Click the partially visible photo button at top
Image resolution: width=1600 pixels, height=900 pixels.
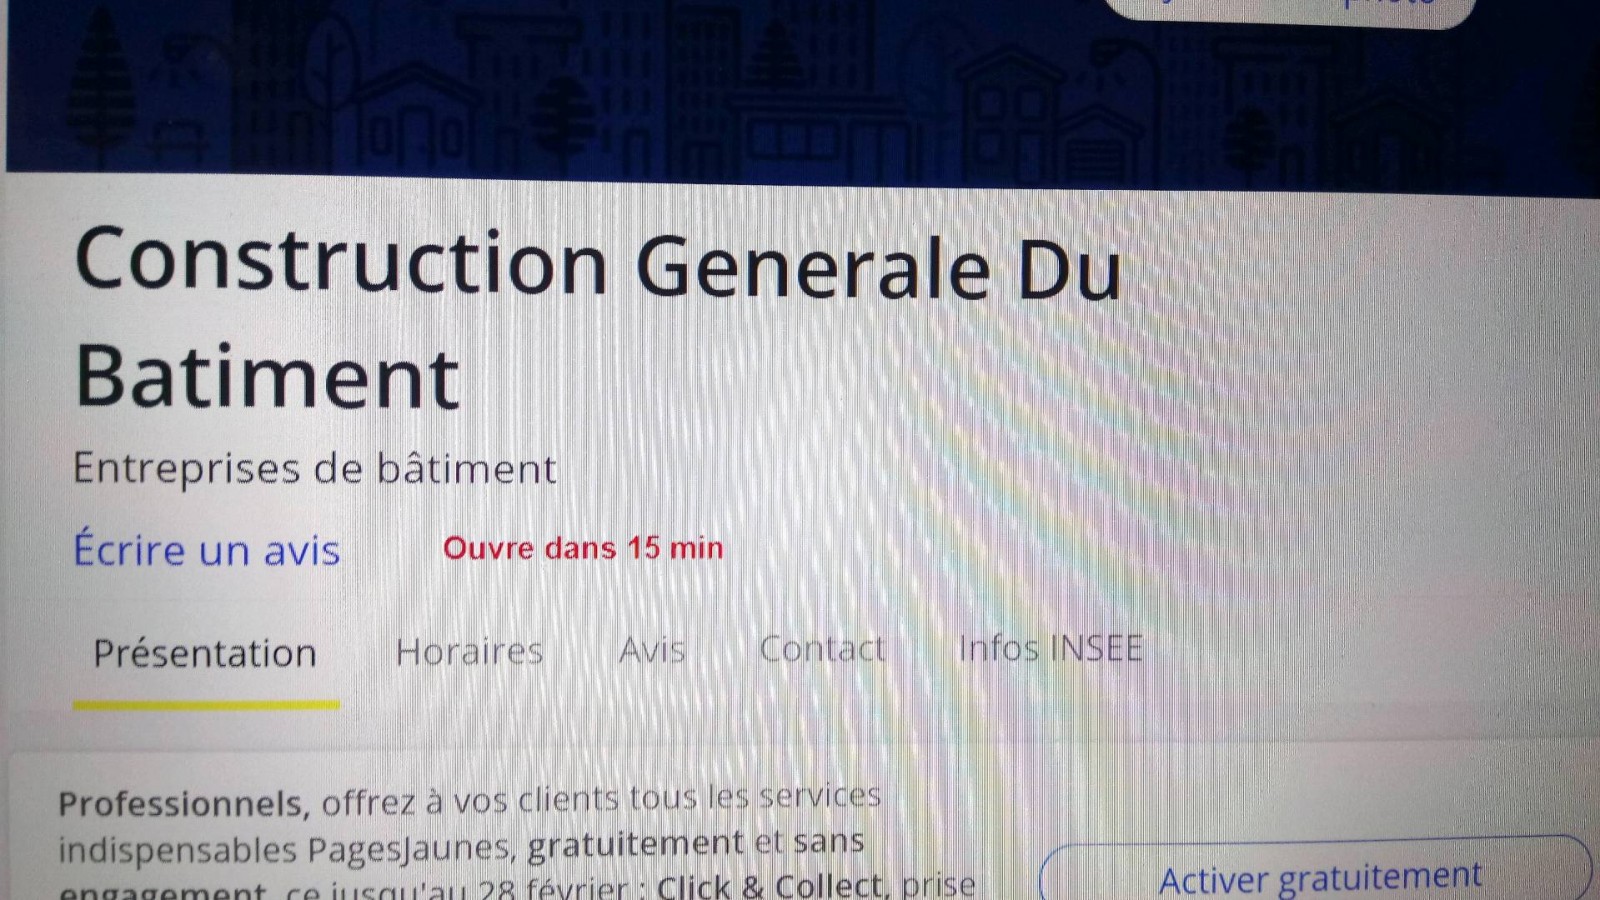pos(1290,8)
